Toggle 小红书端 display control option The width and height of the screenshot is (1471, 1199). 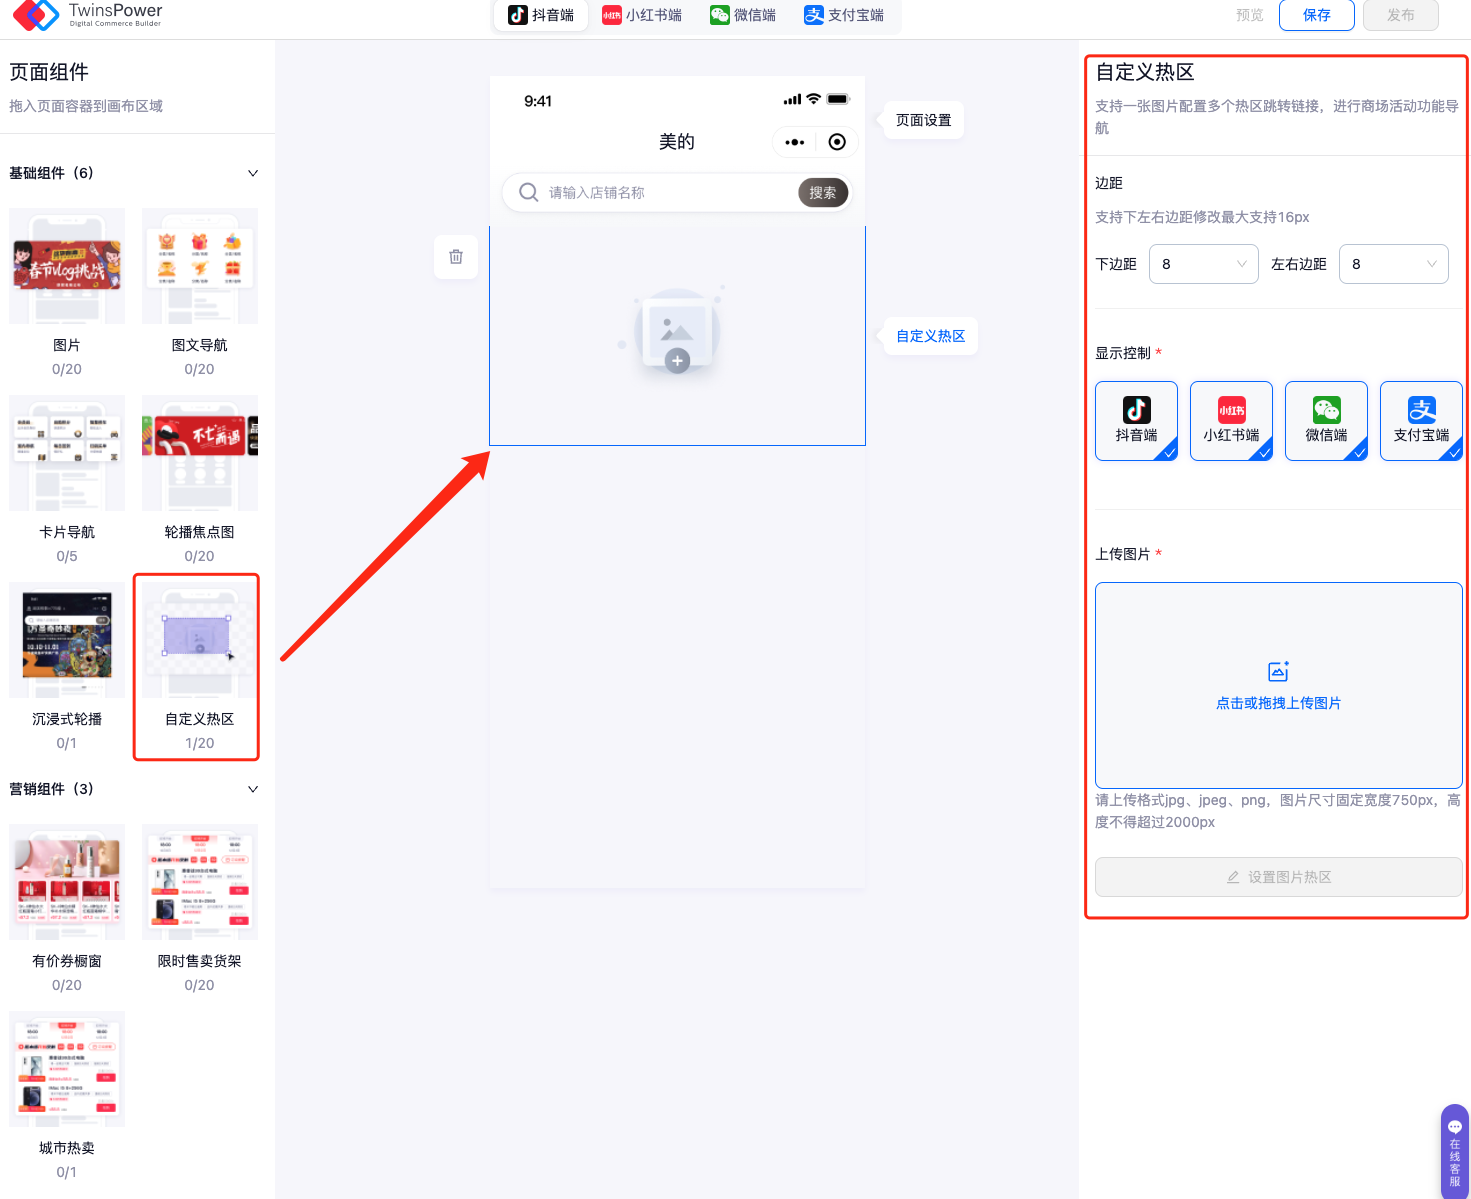(x=1231, y=421)
